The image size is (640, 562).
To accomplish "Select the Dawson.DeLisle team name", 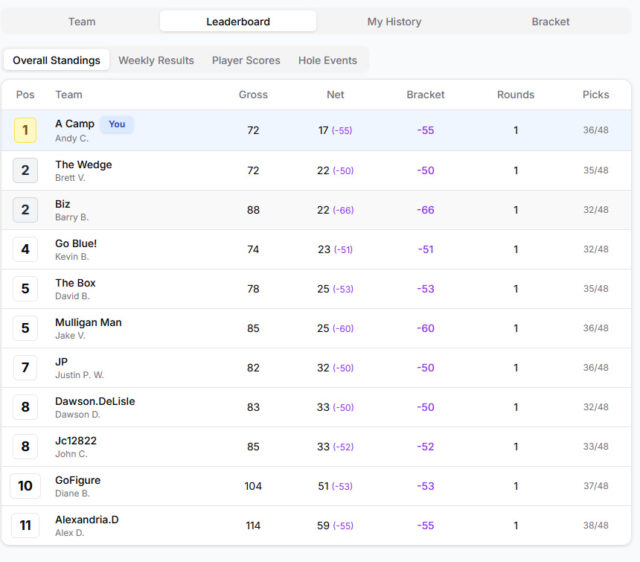I will (95, 401).
